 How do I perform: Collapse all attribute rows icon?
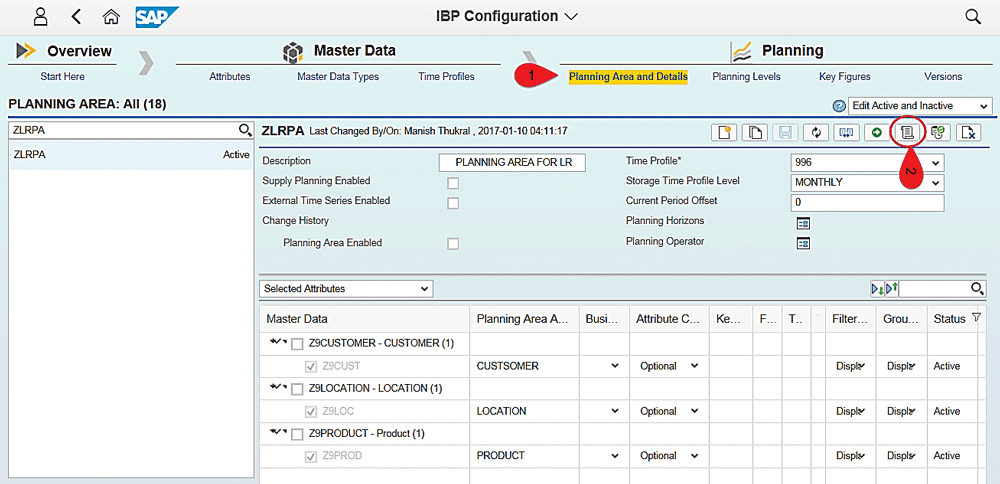892,289
